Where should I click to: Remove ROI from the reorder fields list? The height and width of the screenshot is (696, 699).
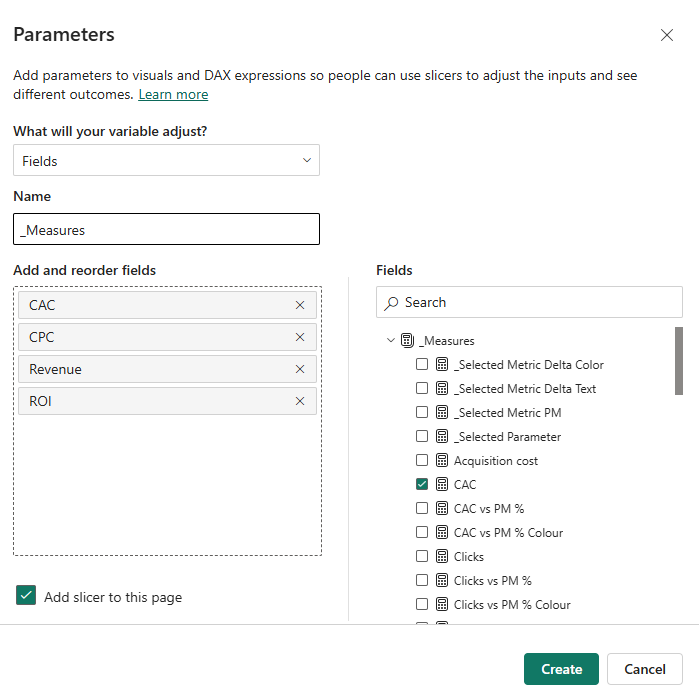pos(300,401)
